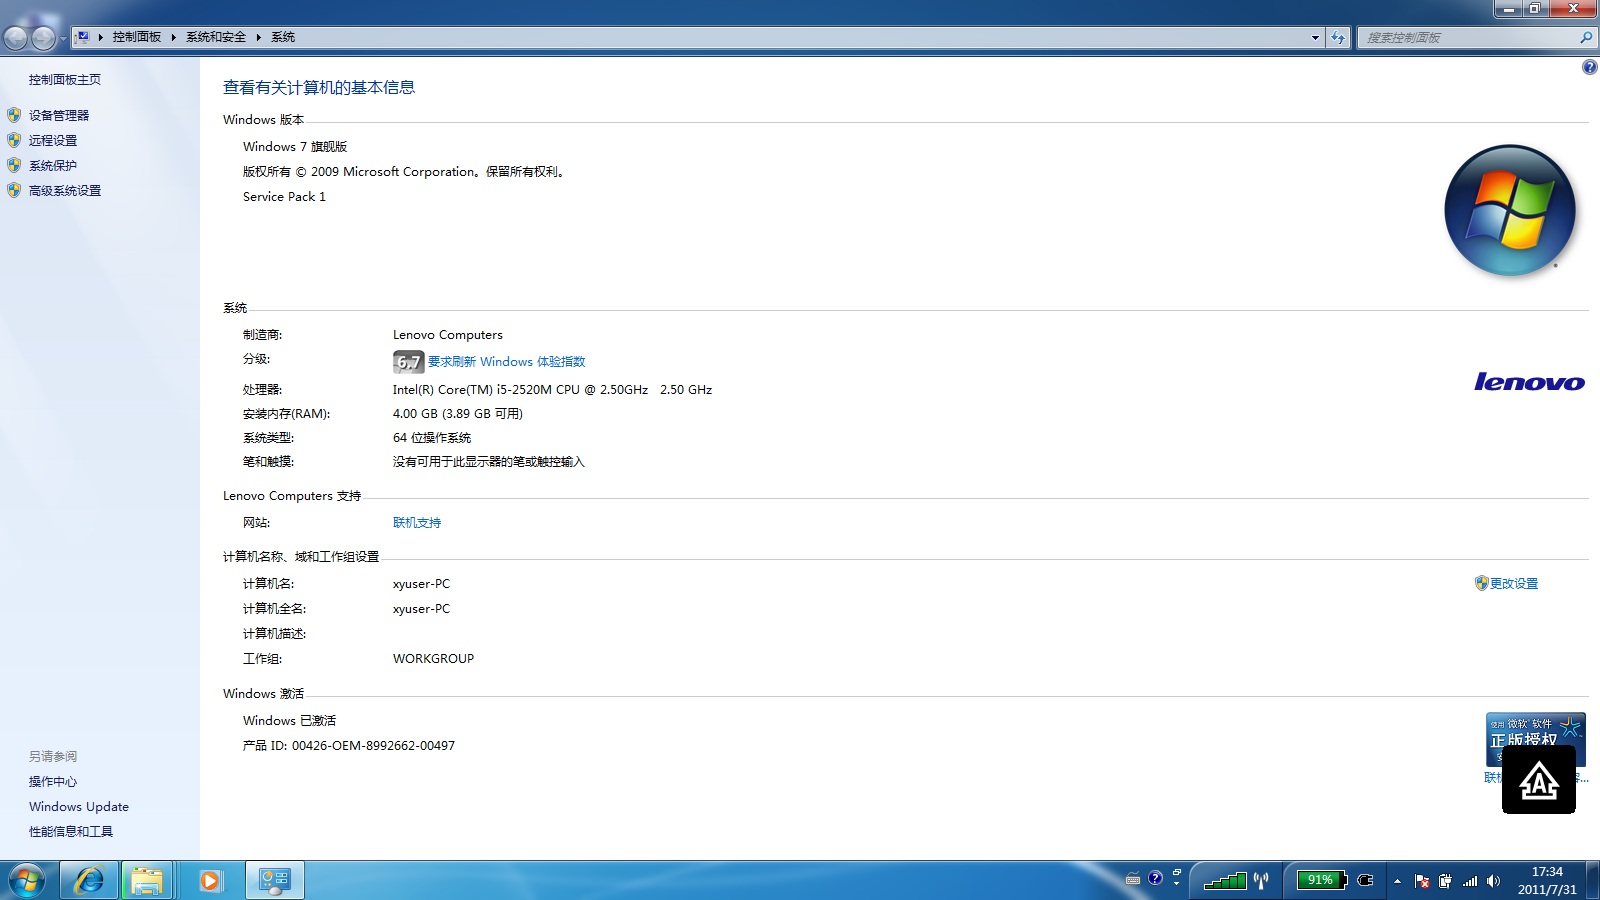Viewport: 1600px width, 900px height.
Task: Click the search magnifier icon
Action: (x=1586, y=38)
